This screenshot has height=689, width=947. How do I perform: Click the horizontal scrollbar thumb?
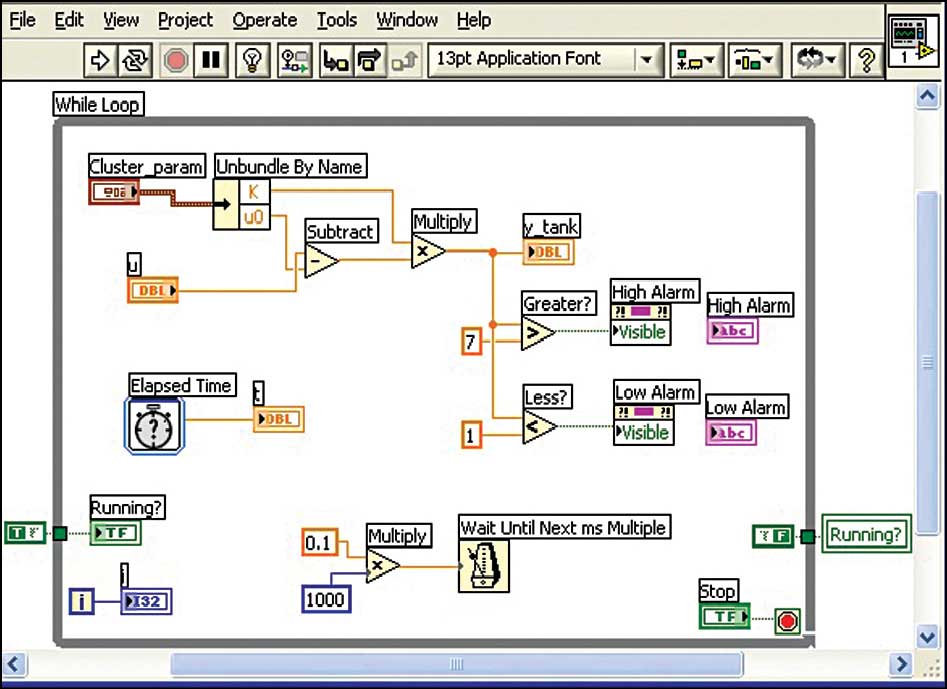coord(456,664)
